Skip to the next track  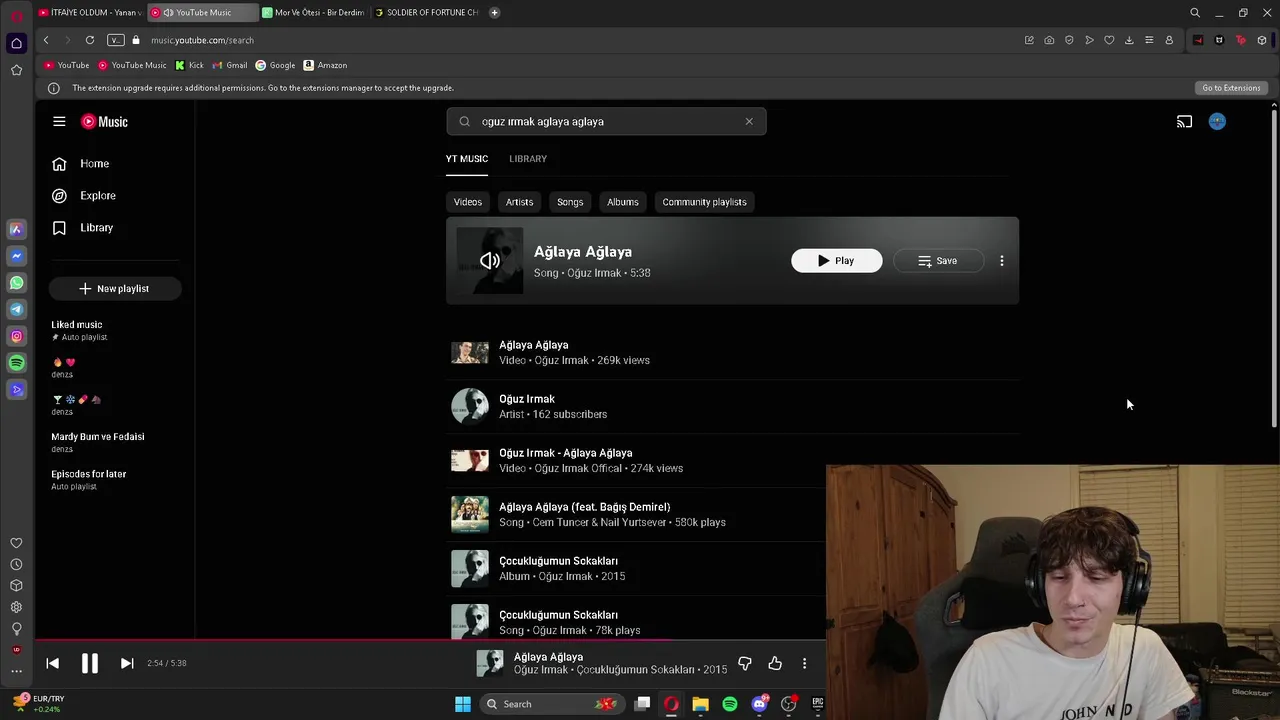tap(127, 663)
